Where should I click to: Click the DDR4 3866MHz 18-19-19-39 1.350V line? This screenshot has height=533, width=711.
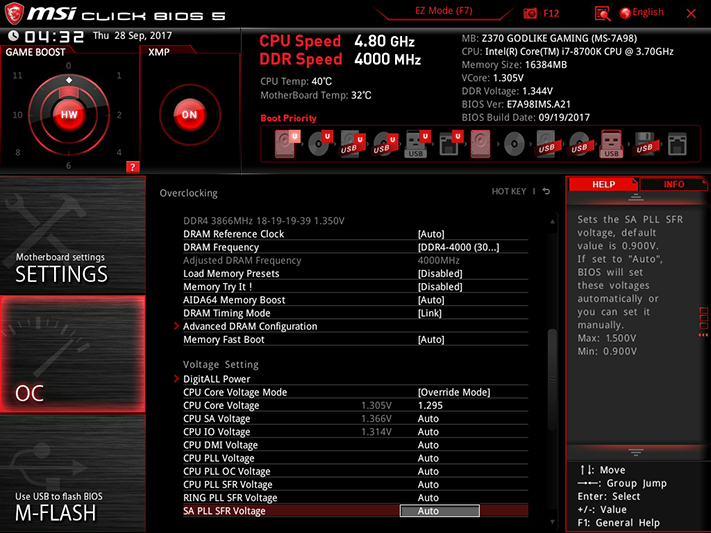[264, 221]
